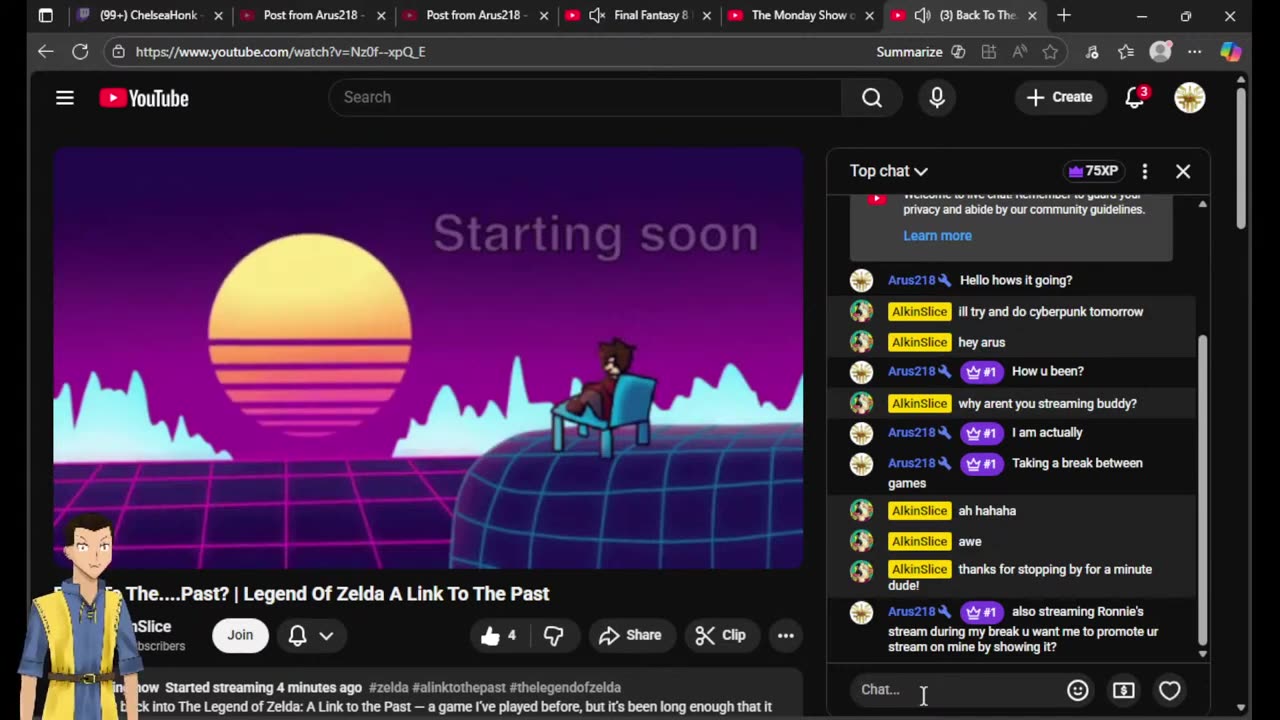This screenshot has height=720, width=1280.
Task: Open the YouTube hamburger guide menu
Action: [65, 98]
